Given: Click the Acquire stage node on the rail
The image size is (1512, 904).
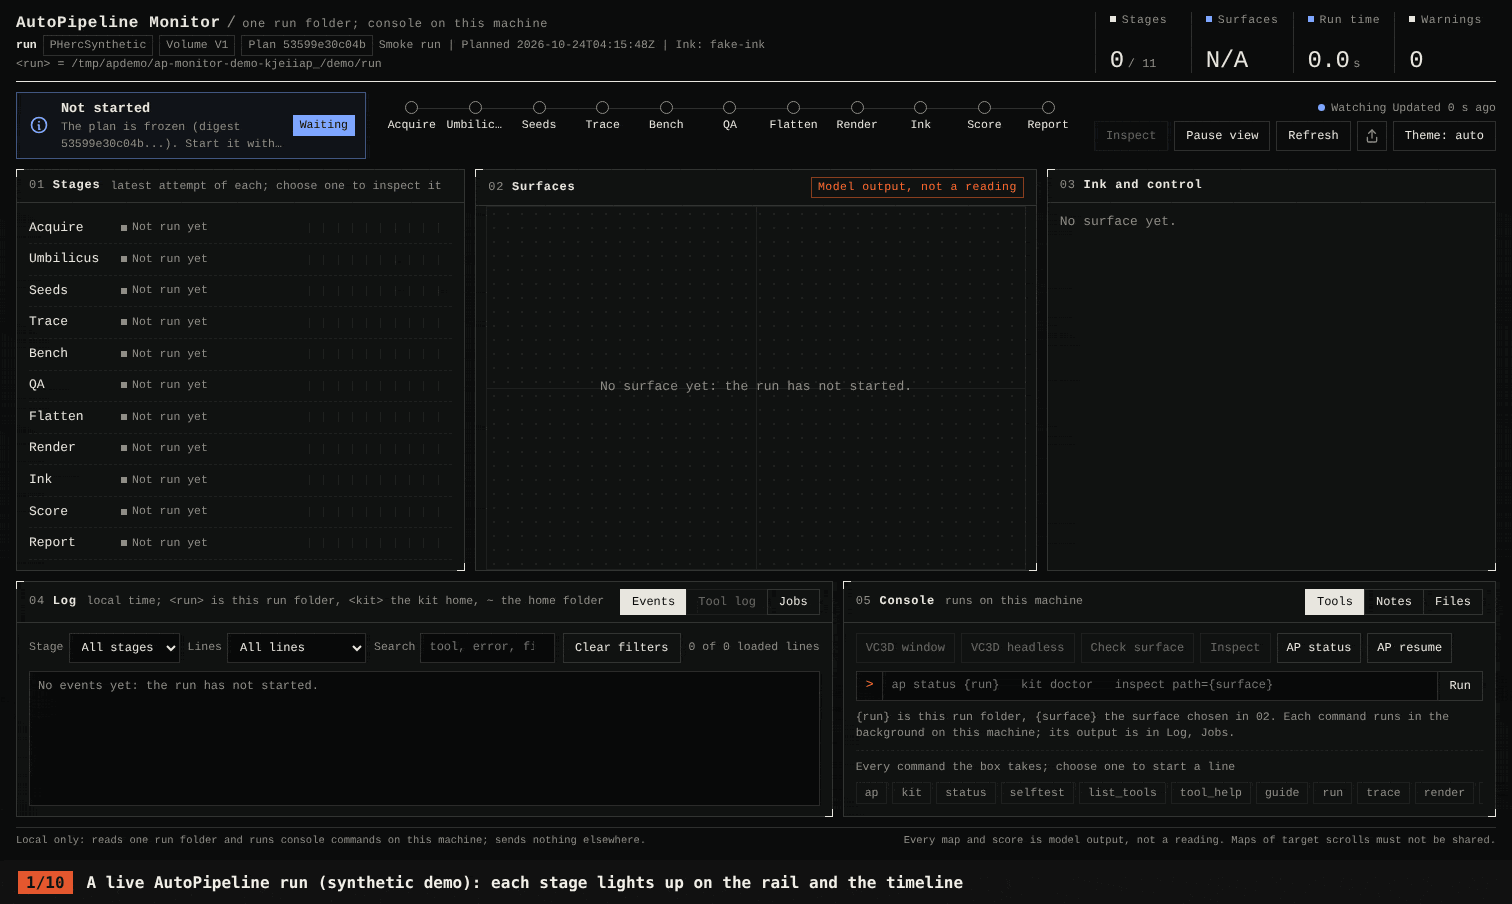Looking at the screenshot, I should coord(411,108).
